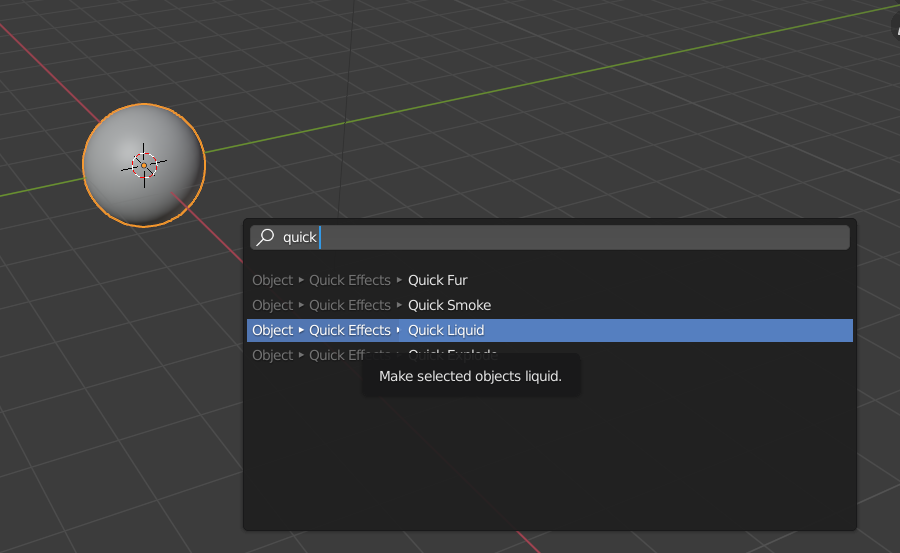
Task: Click the arrow before Quick Fur
Action: click(400, 280)
